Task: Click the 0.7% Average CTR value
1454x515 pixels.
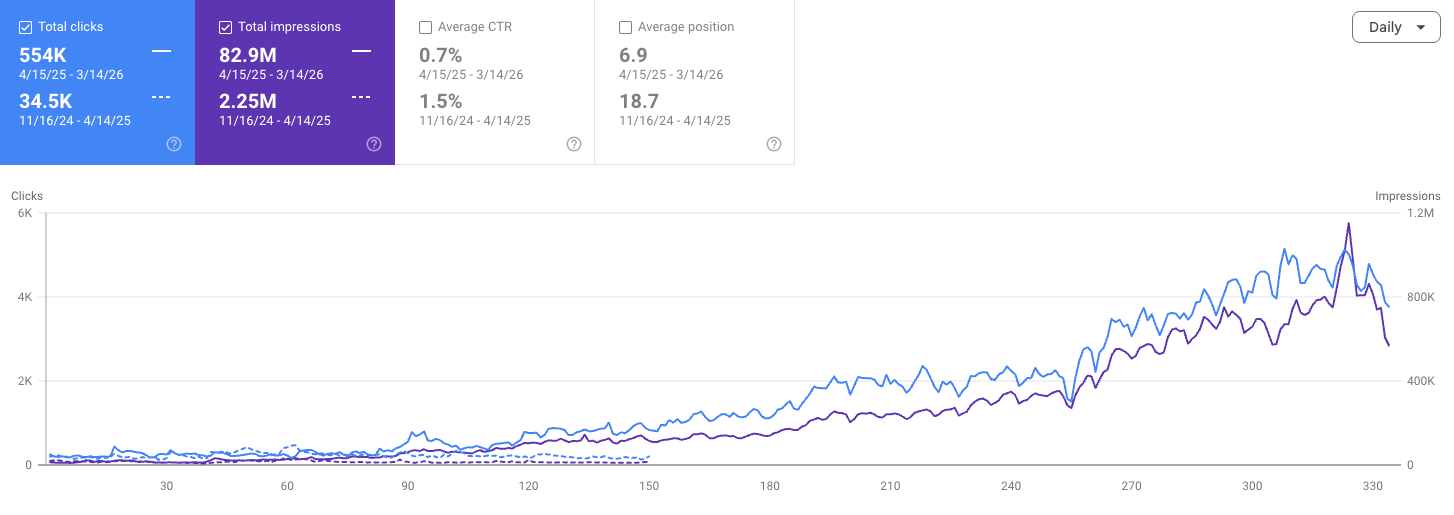Action: pos(440,55)
